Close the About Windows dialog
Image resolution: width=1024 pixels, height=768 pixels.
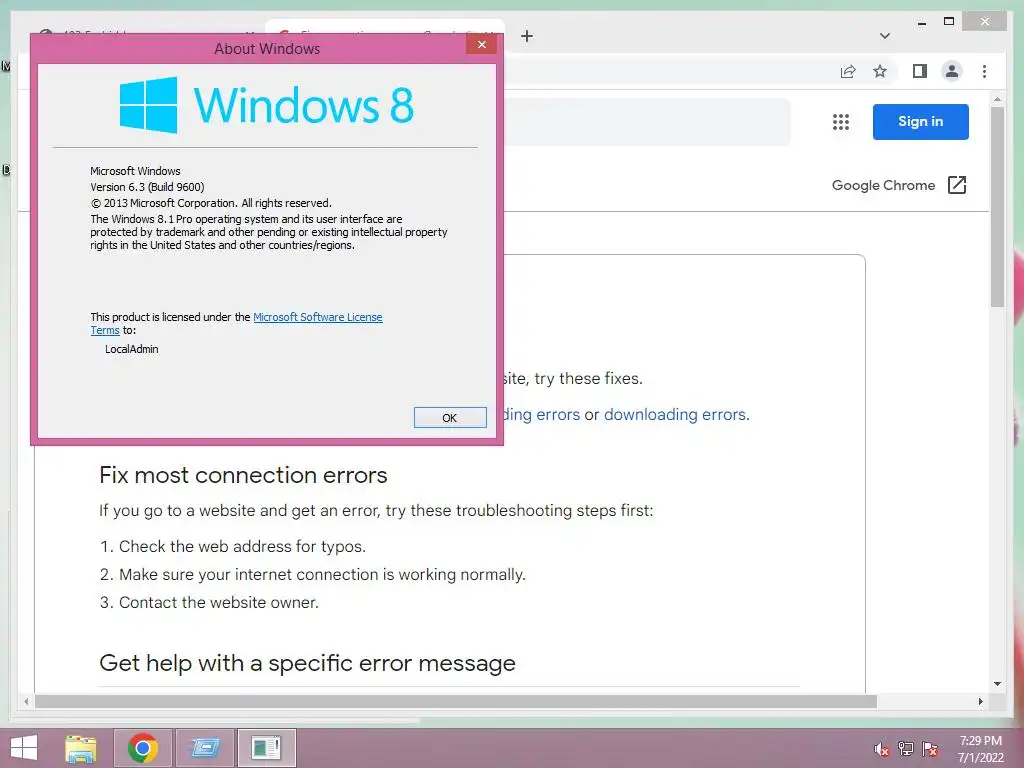482,44
